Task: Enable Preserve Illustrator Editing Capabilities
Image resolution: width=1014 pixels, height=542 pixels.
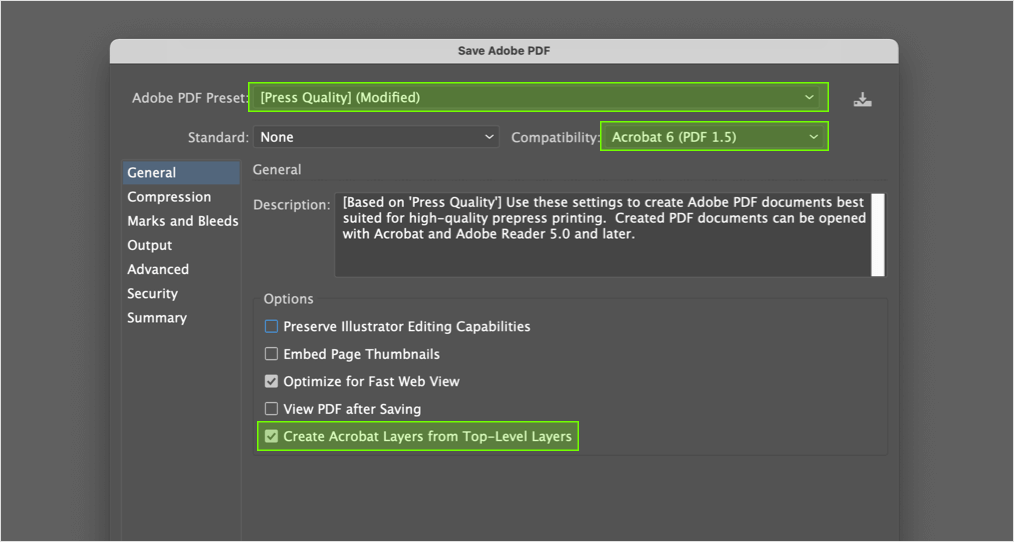Action: coord(271,327)
